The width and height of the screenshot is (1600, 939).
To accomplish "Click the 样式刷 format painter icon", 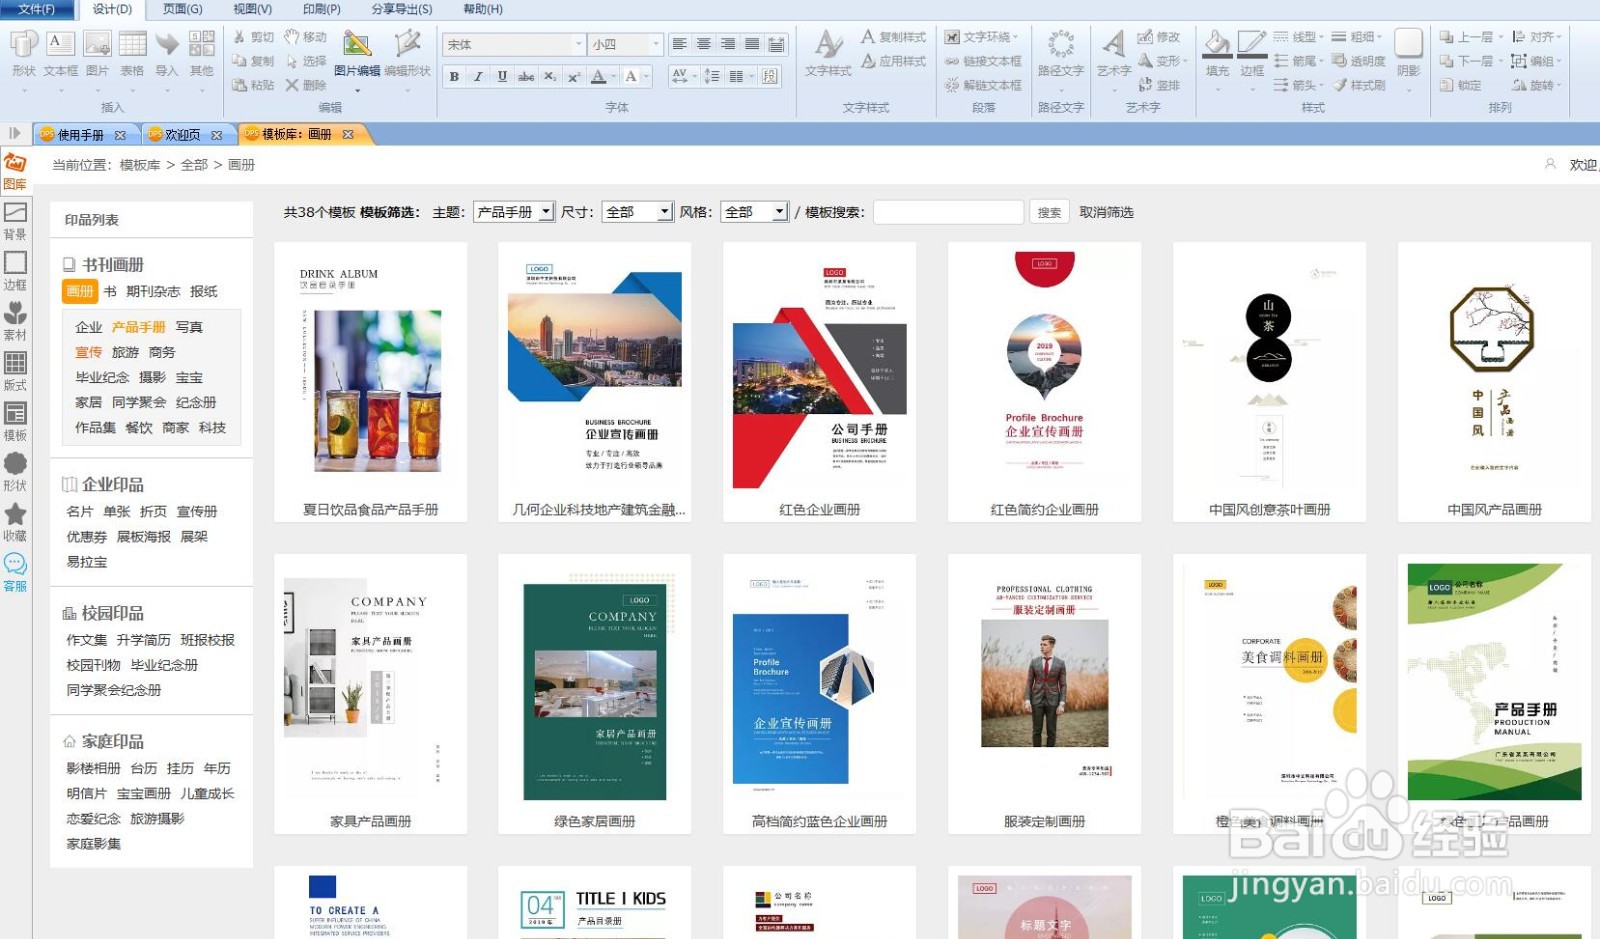I will (1359, 85).
